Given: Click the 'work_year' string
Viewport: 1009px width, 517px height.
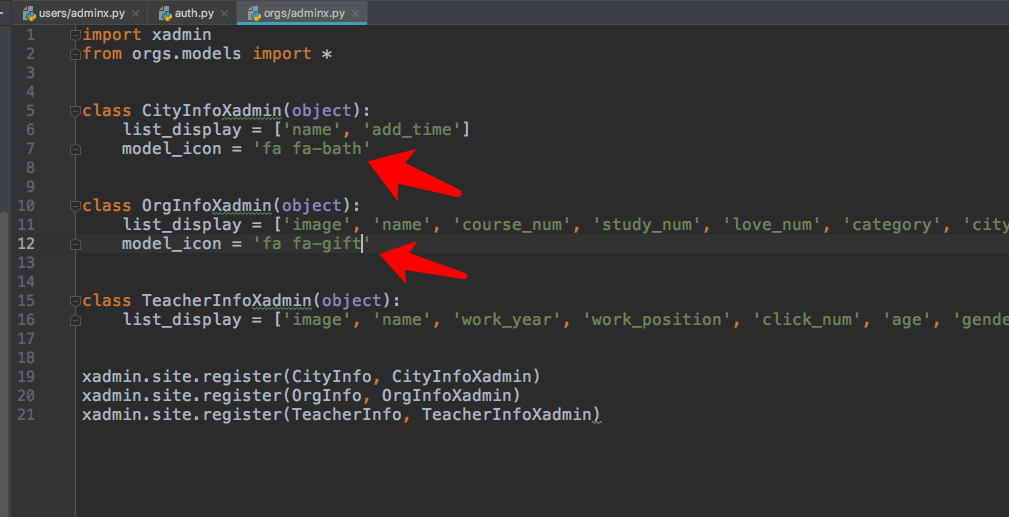Looking at the screenshot, I should tap(508, 320).
